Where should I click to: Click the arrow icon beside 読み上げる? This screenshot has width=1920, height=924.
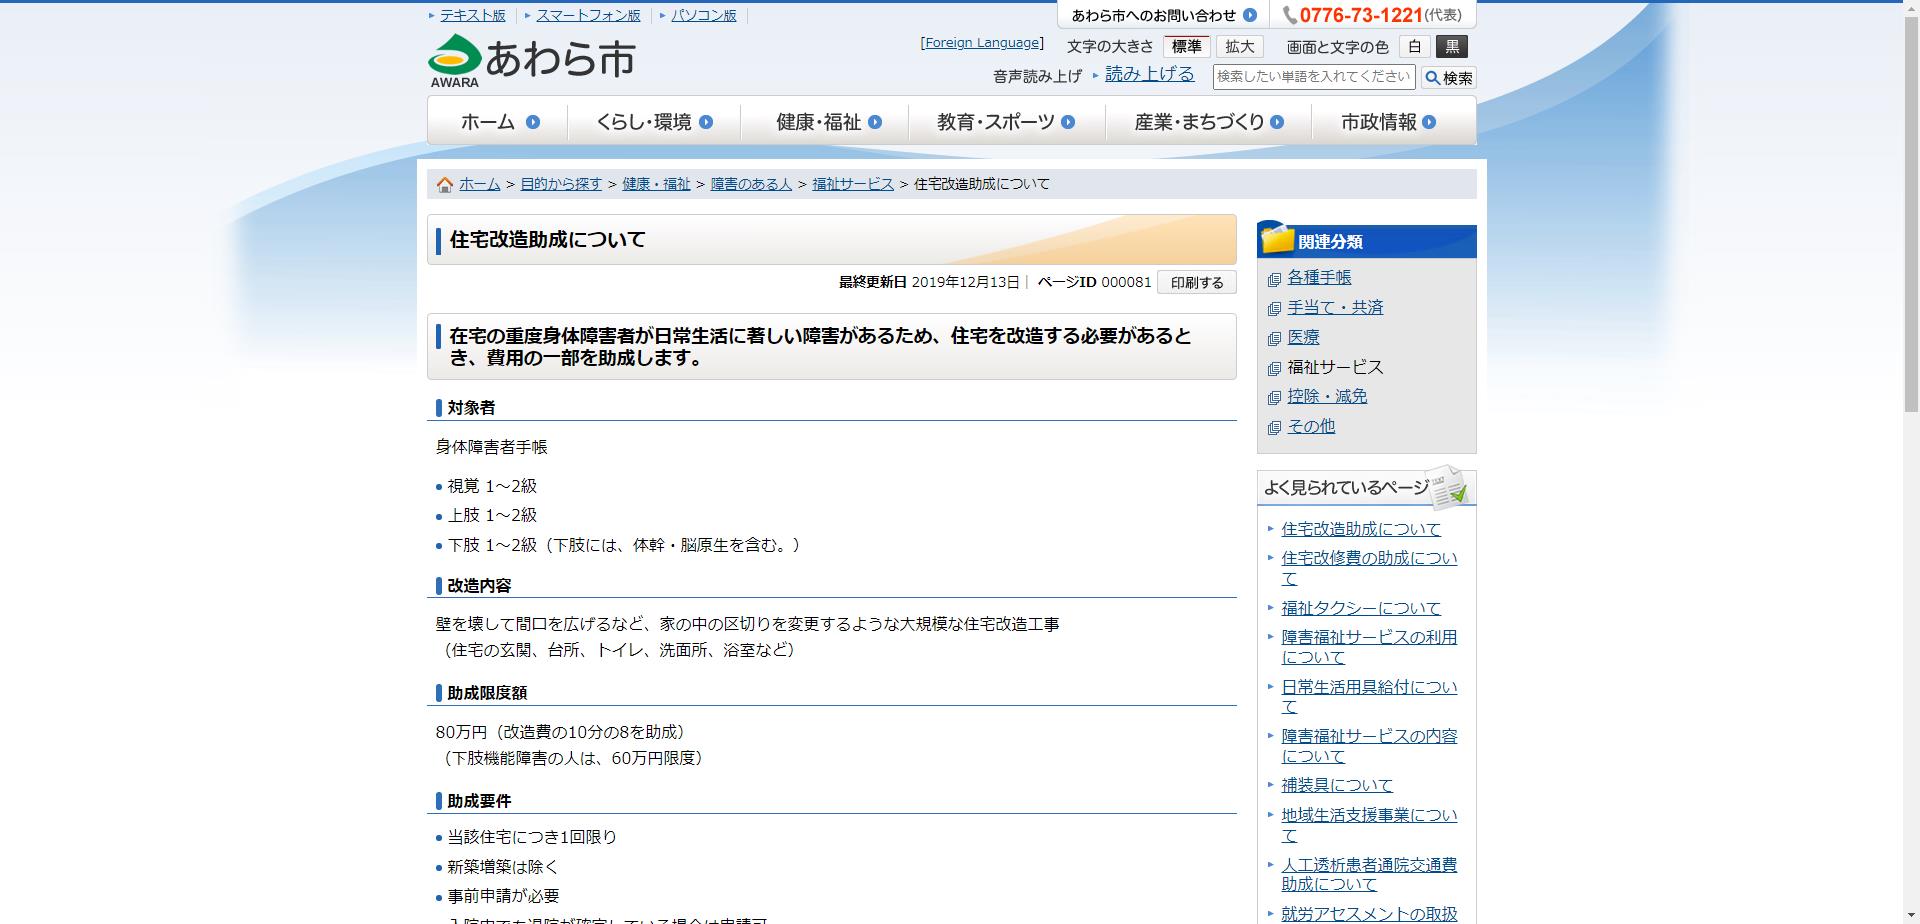pos(1096,75)
